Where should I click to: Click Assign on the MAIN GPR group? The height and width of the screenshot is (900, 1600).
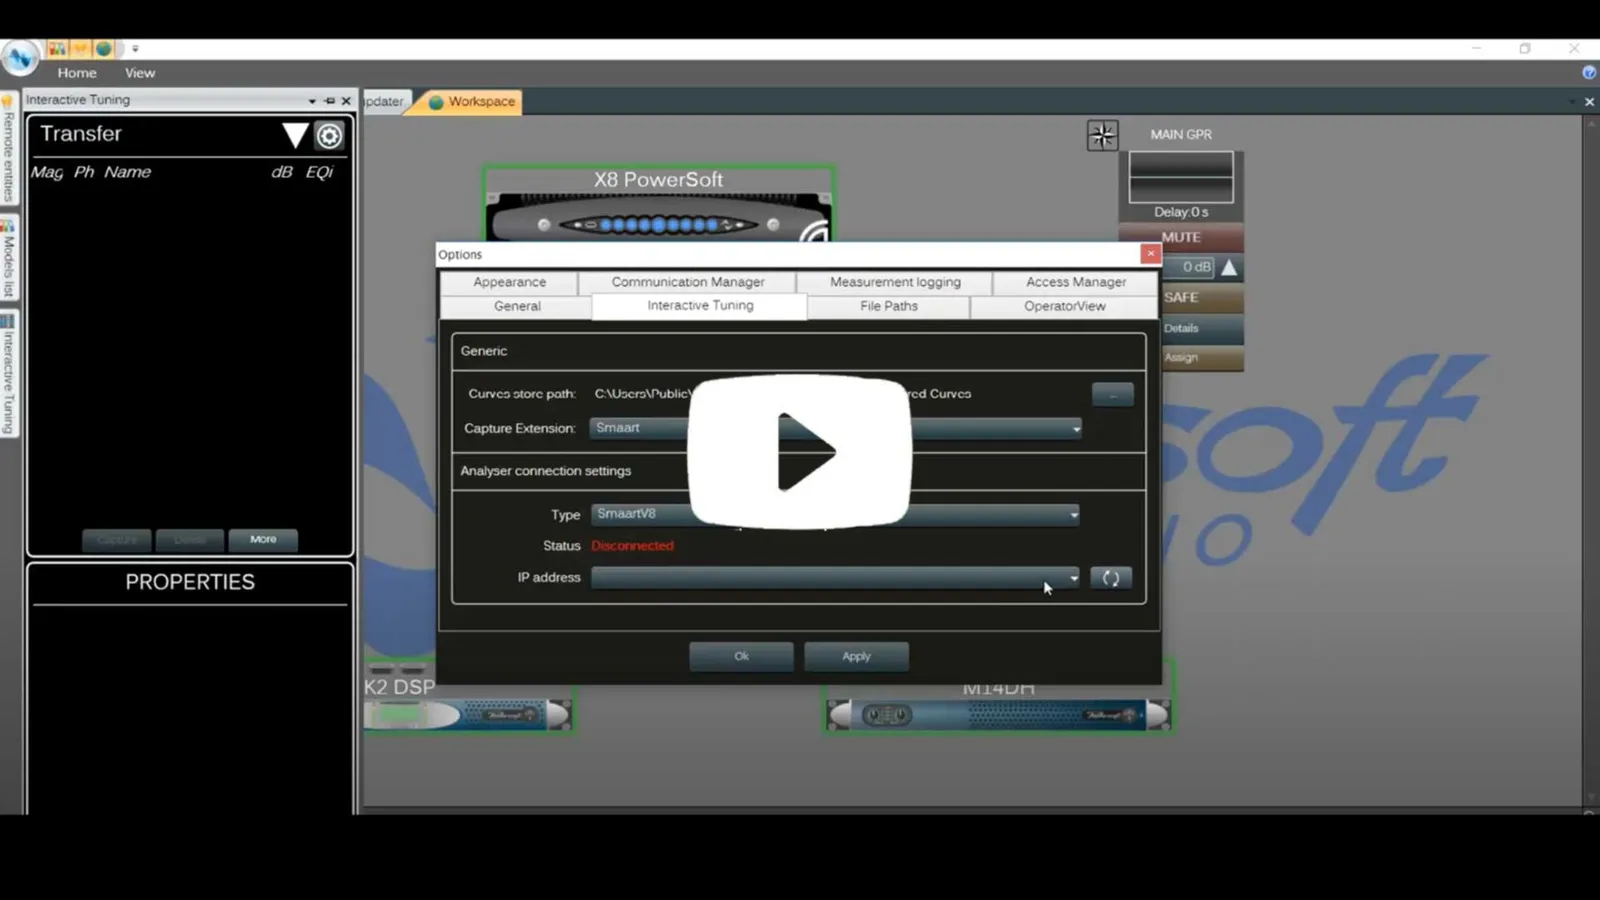(x=1202, y=357)
